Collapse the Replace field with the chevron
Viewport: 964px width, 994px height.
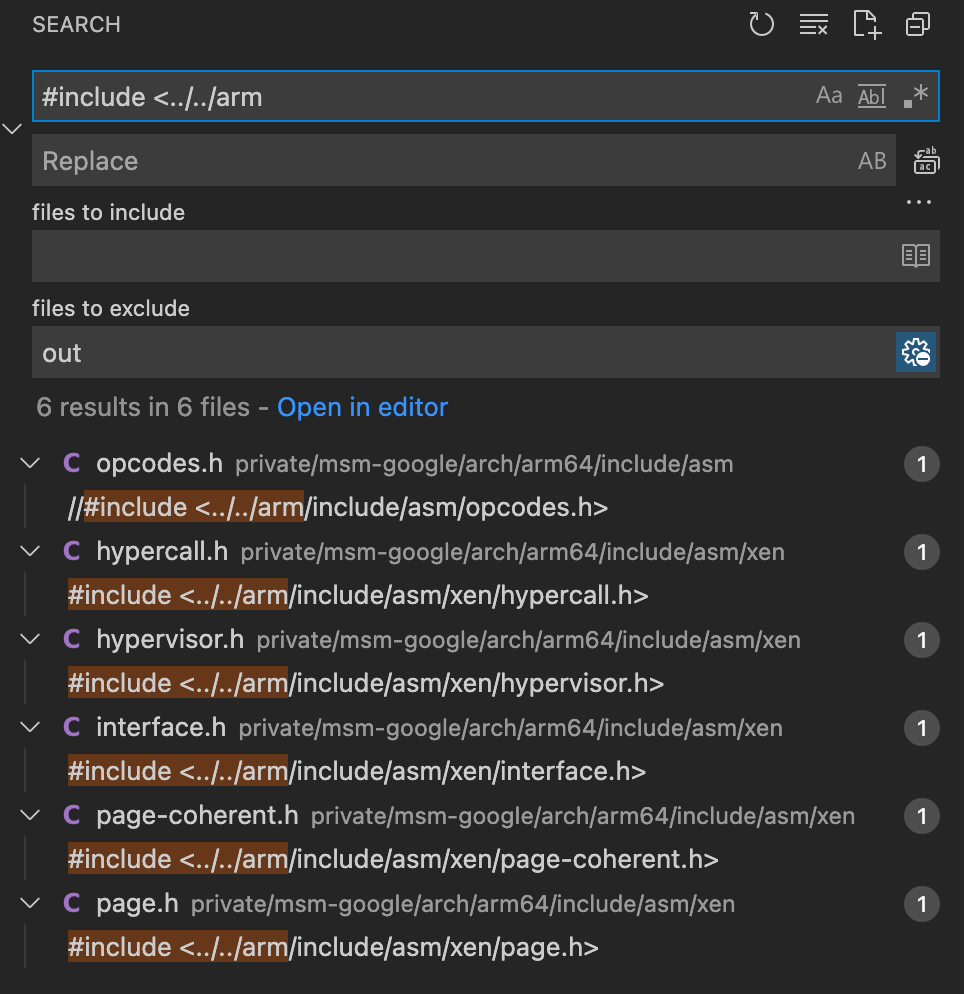(x=13, y=129)
